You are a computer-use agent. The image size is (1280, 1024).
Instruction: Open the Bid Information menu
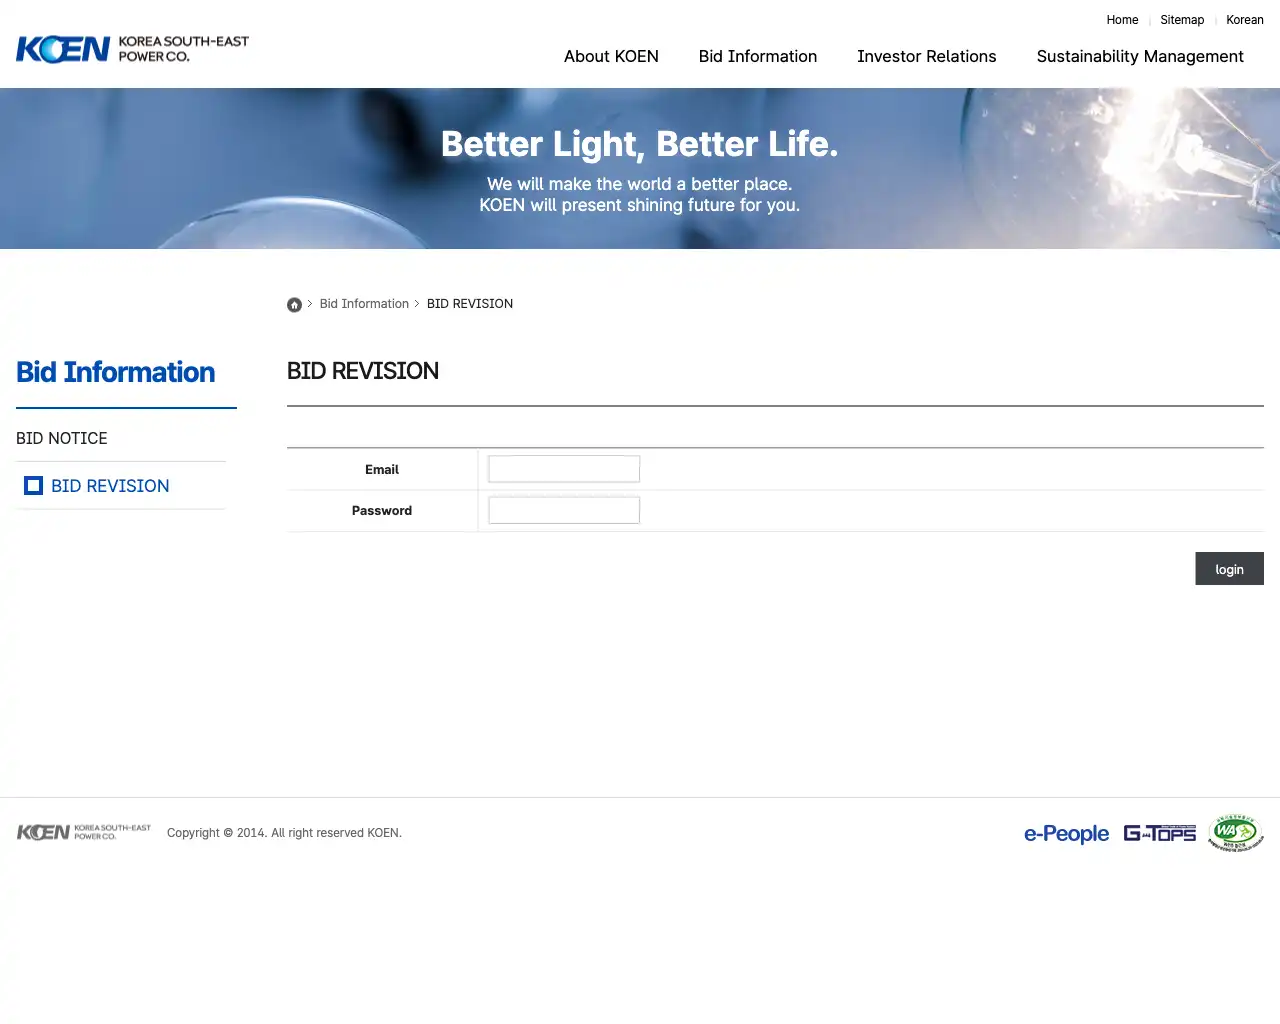(757, 56)
